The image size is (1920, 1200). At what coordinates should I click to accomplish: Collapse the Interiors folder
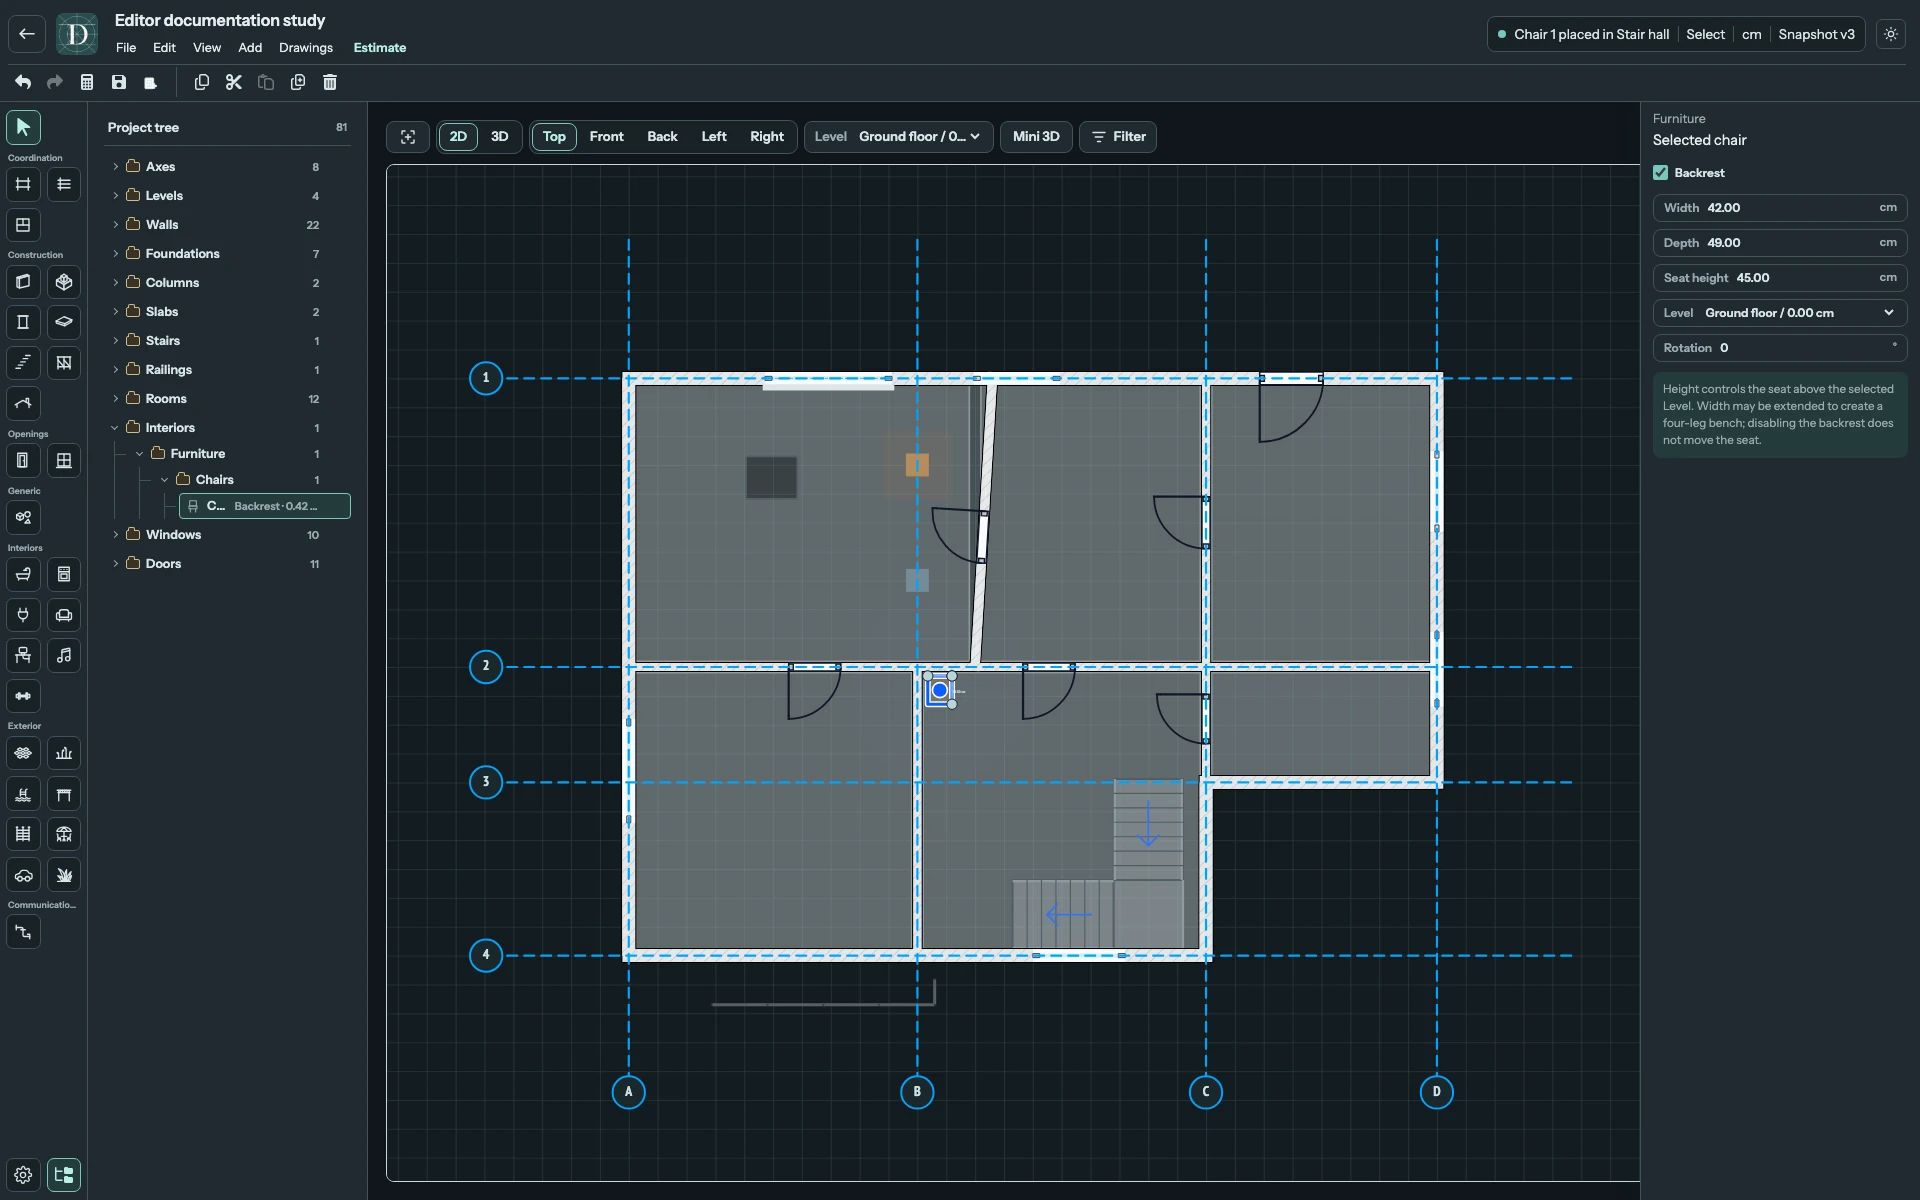point(116,428)
